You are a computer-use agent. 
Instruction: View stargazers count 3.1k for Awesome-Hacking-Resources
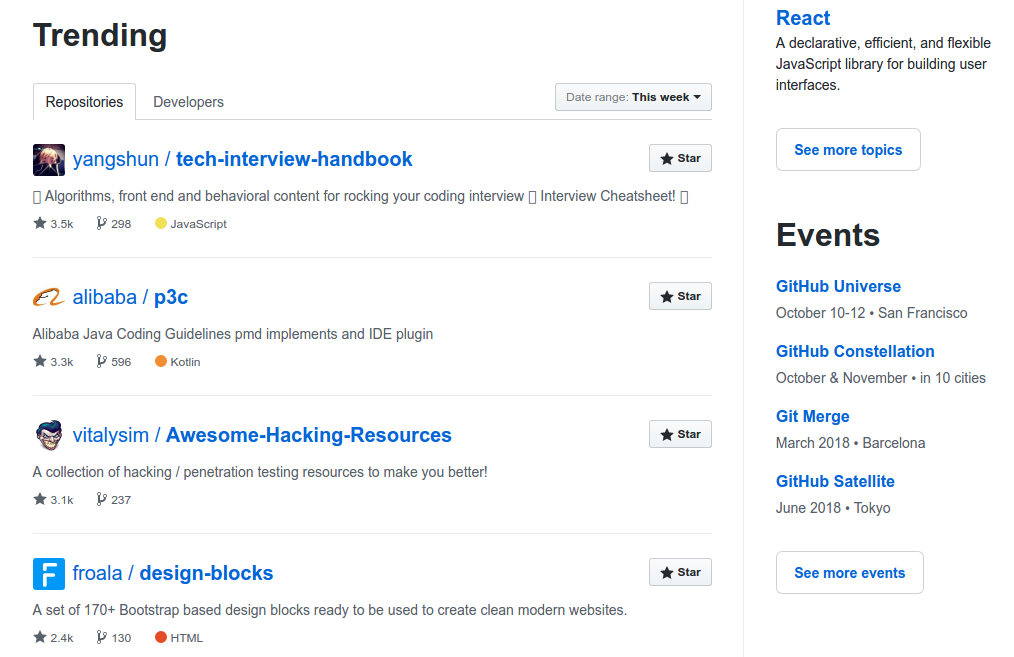[x=53, y=500]
